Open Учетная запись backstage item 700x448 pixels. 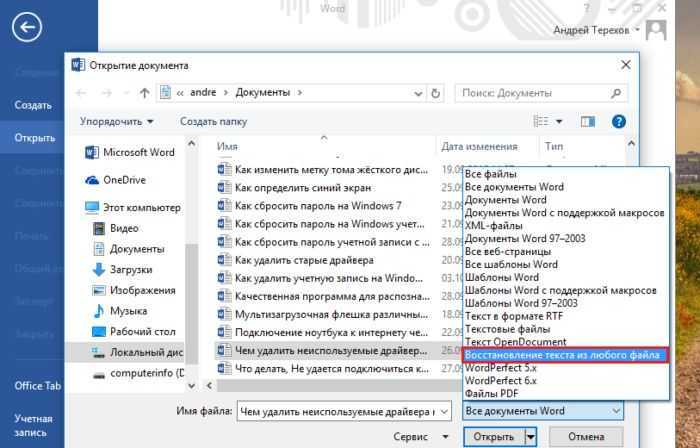[x=33, y=426]
